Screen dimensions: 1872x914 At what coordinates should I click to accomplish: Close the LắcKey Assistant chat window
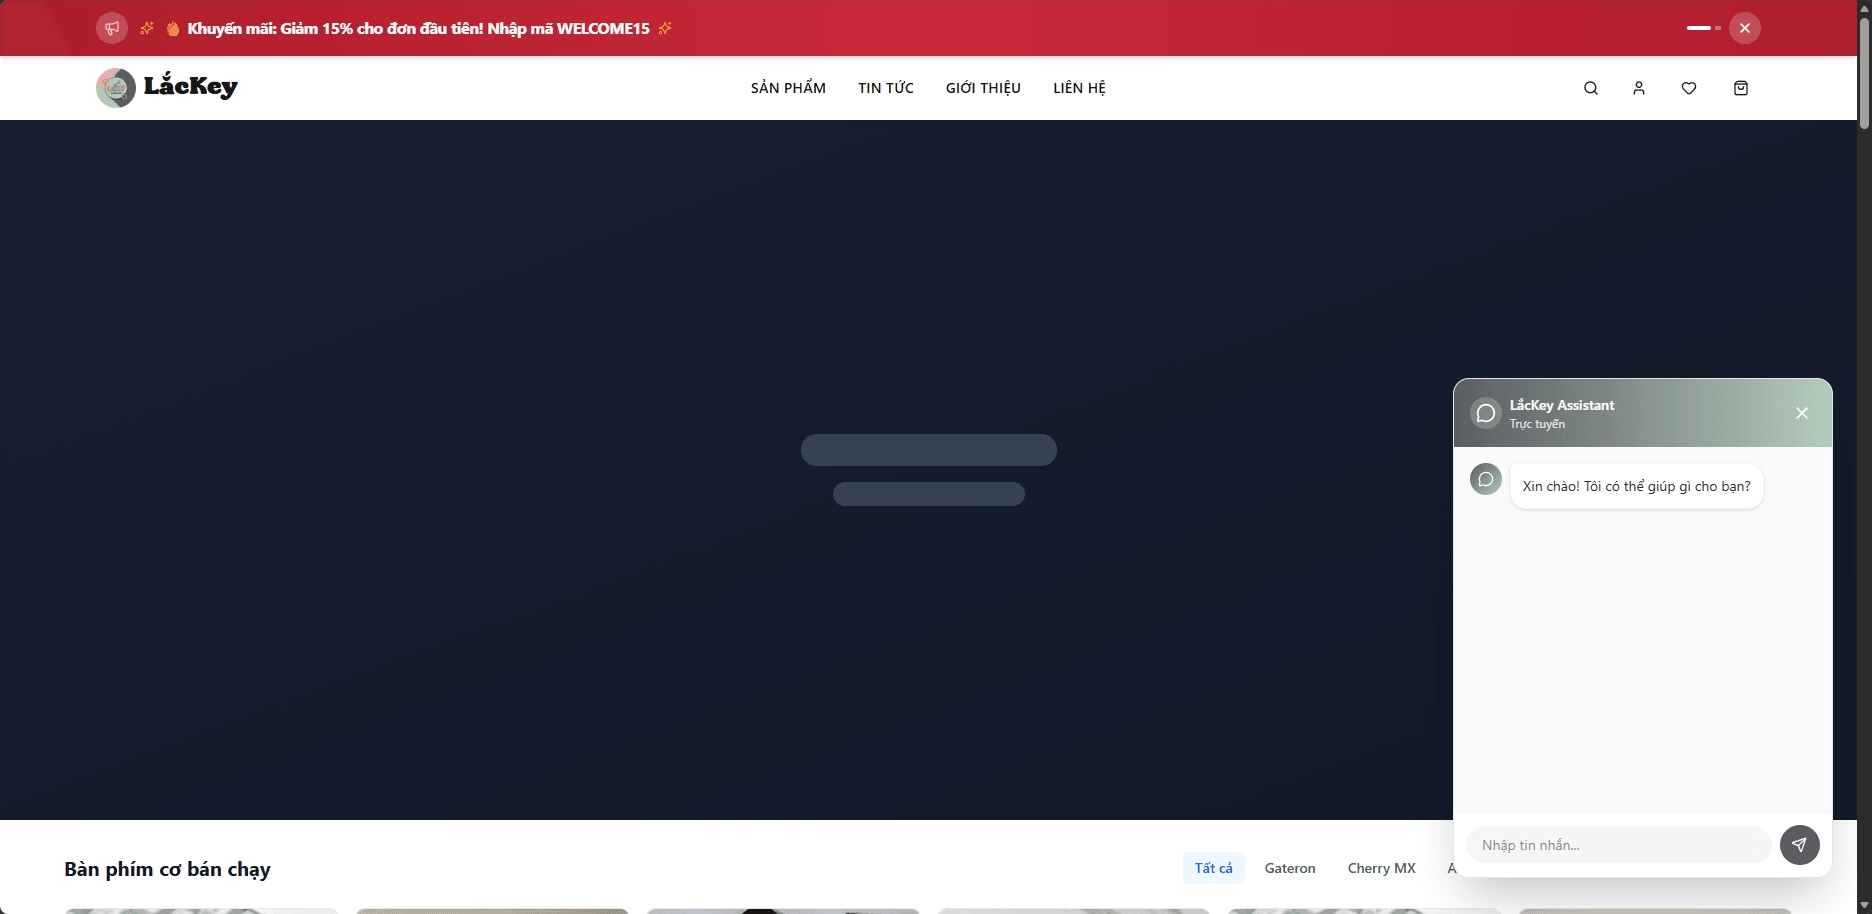[x=1802, y=413]
